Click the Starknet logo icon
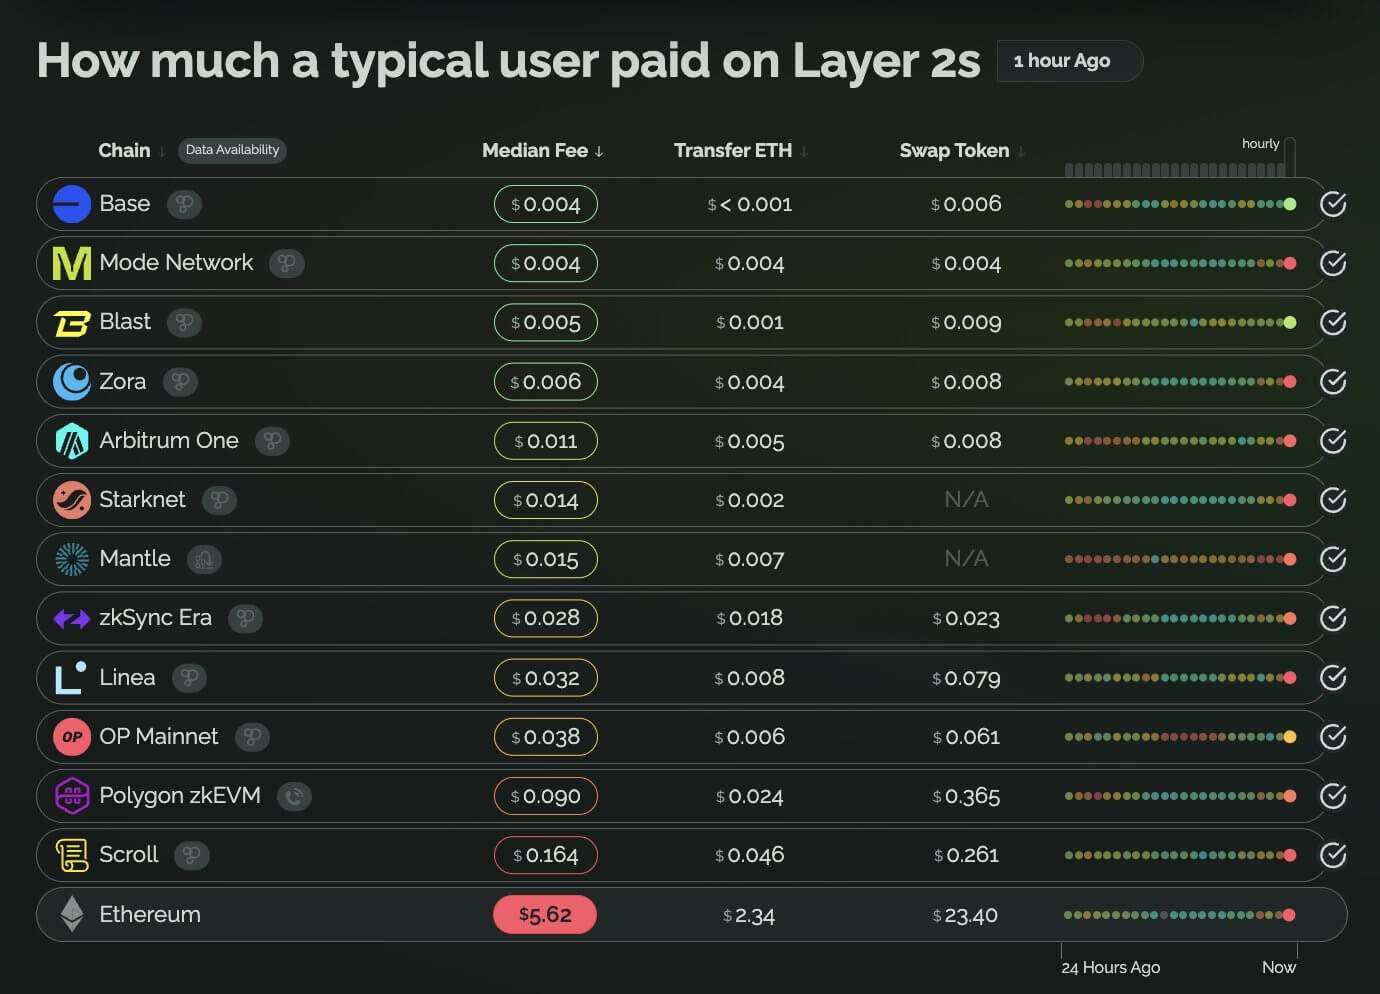Viewport: 1380px width, 994px height. click(x=72, y=500)
